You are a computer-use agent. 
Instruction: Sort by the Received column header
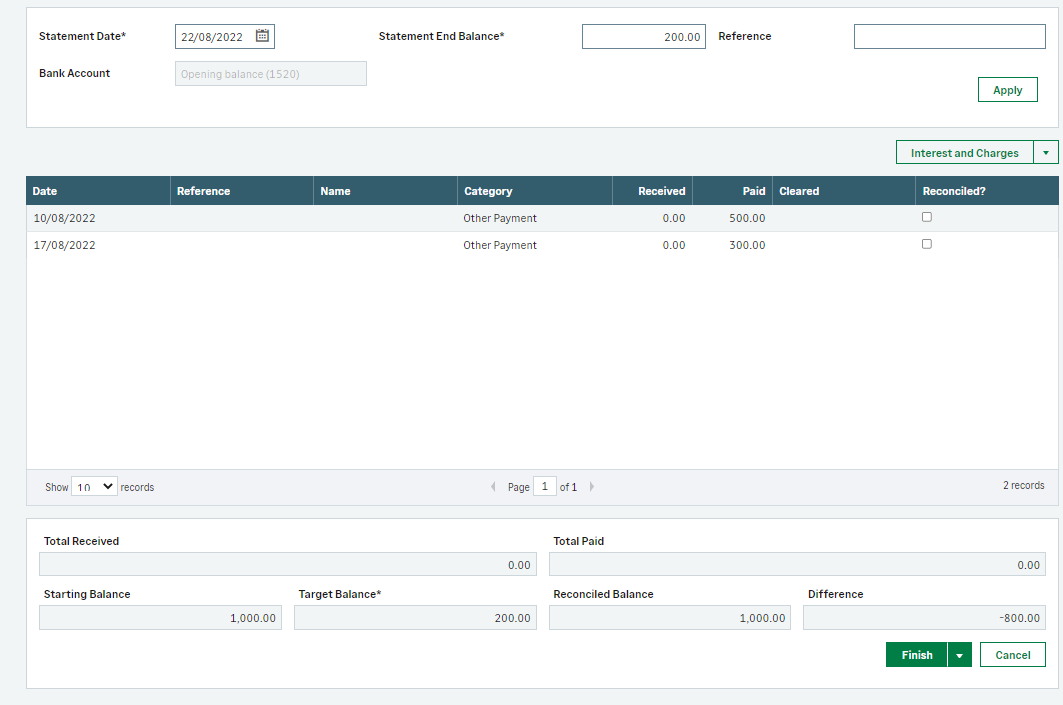661,191
